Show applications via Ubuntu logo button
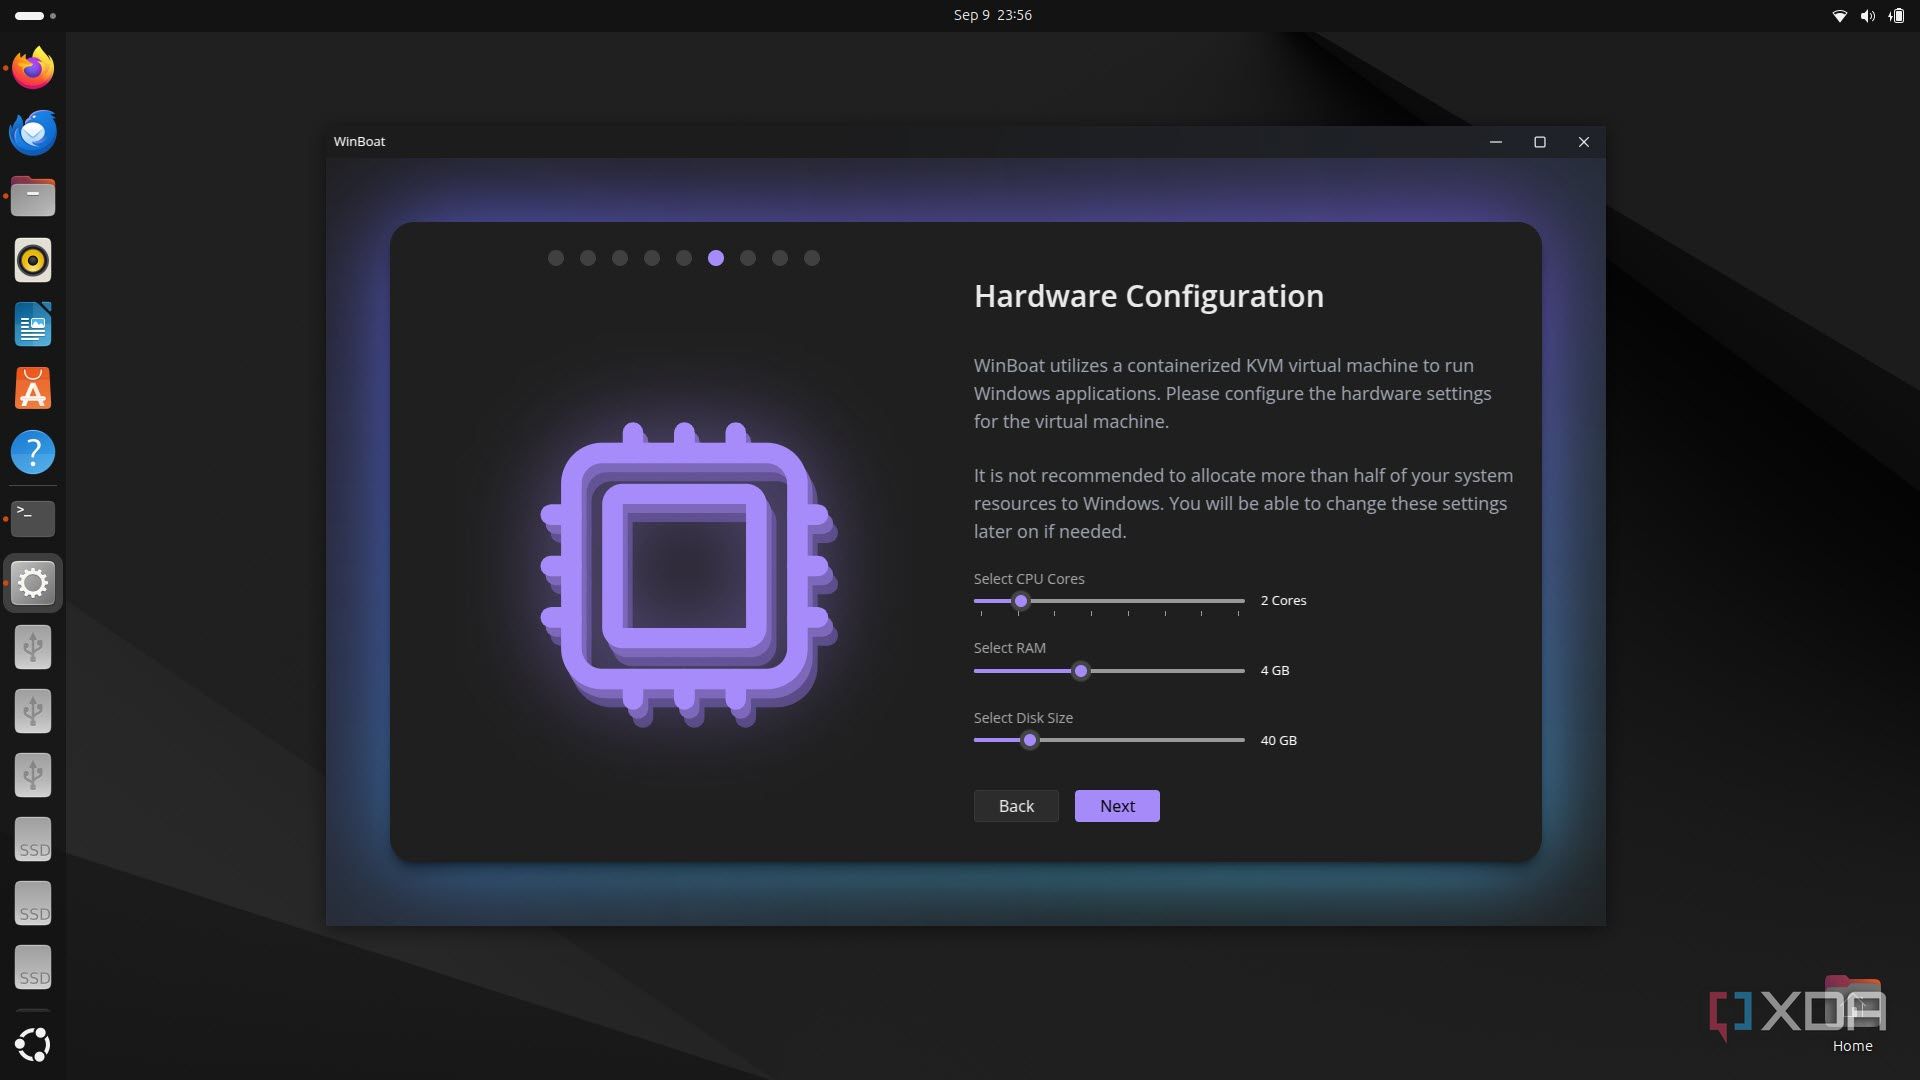 (33, 1044)
